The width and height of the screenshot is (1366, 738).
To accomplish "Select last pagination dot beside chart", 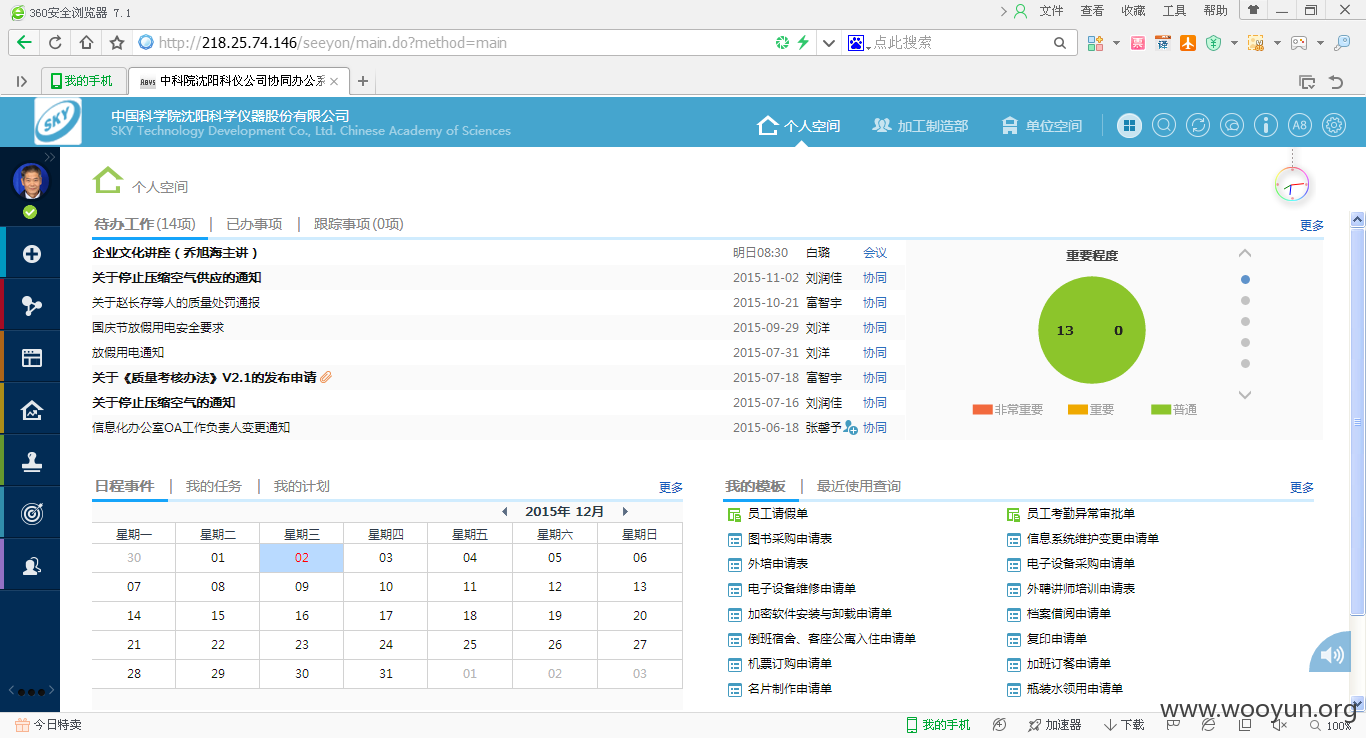I will (x=1245, y=363).
